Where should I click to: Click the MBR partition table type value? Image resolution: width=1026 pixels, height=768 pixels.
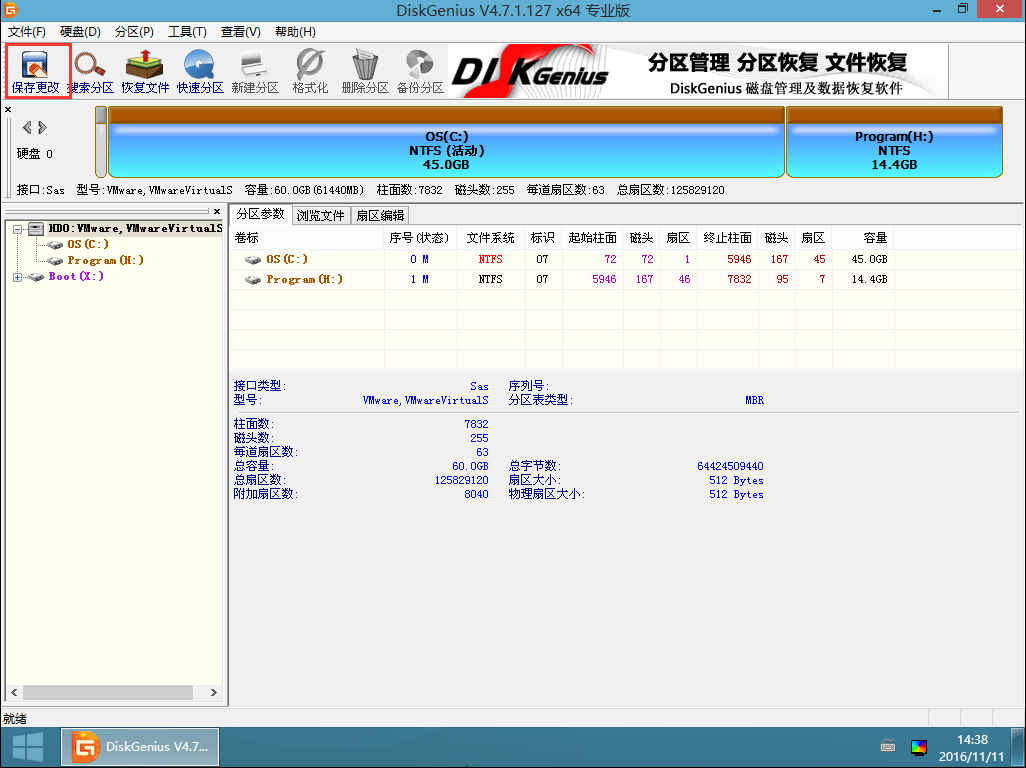tap(754, 400)
